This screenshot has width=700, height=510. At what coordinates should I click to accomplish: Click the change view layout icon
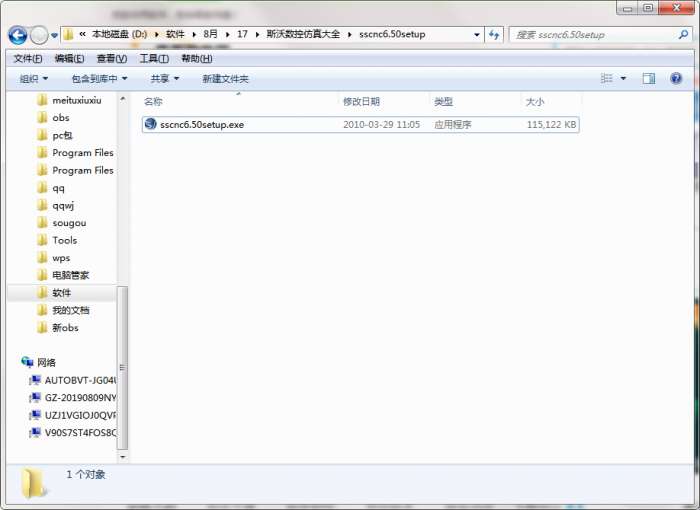point(606,79)
